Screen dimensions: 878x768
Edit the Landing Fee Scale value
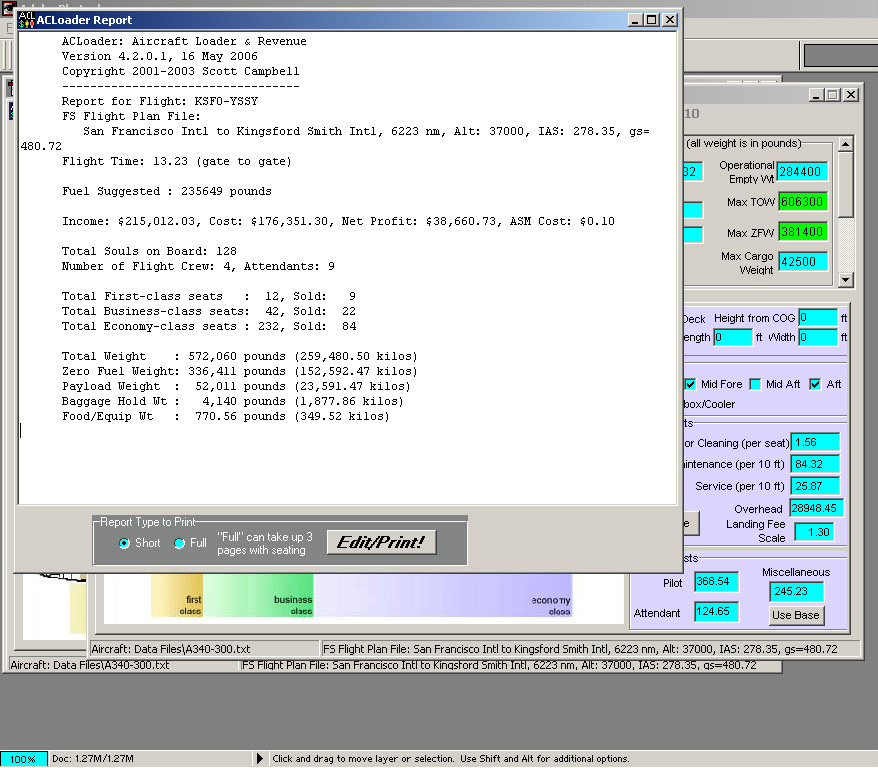click(814, 532)
